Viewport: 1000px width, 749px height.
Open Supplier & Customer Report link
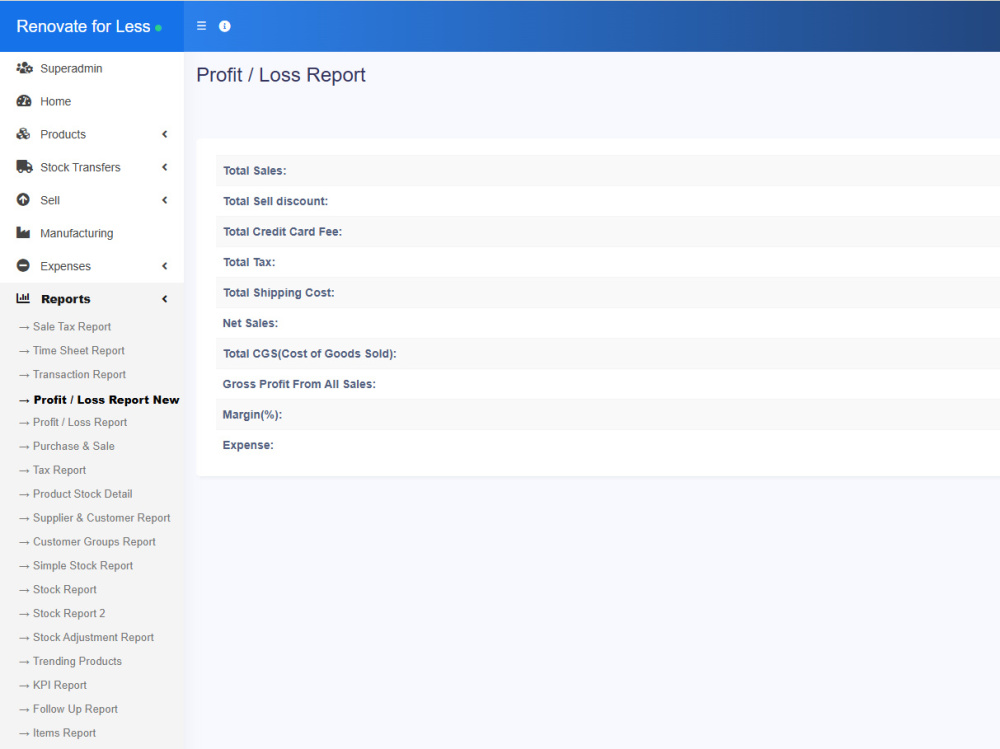point(101,518)
